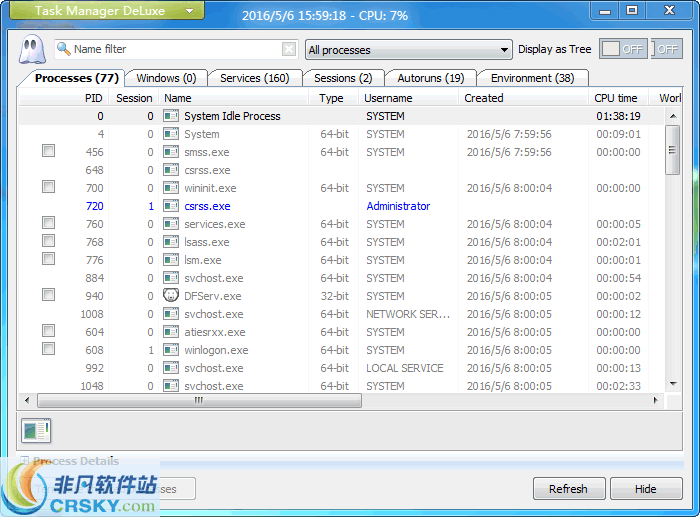Image resolution: width=700 pixels, height=517 pixels.
Task: Tick the checkbox for smss.exe
Action: tap(48, 150)
